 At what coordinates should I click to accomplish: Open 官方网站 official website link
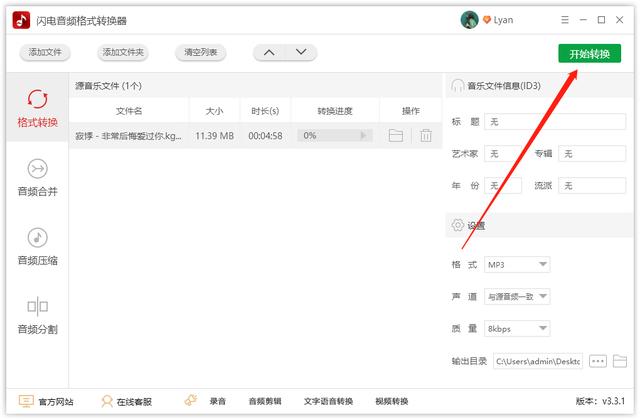[56, 402]
